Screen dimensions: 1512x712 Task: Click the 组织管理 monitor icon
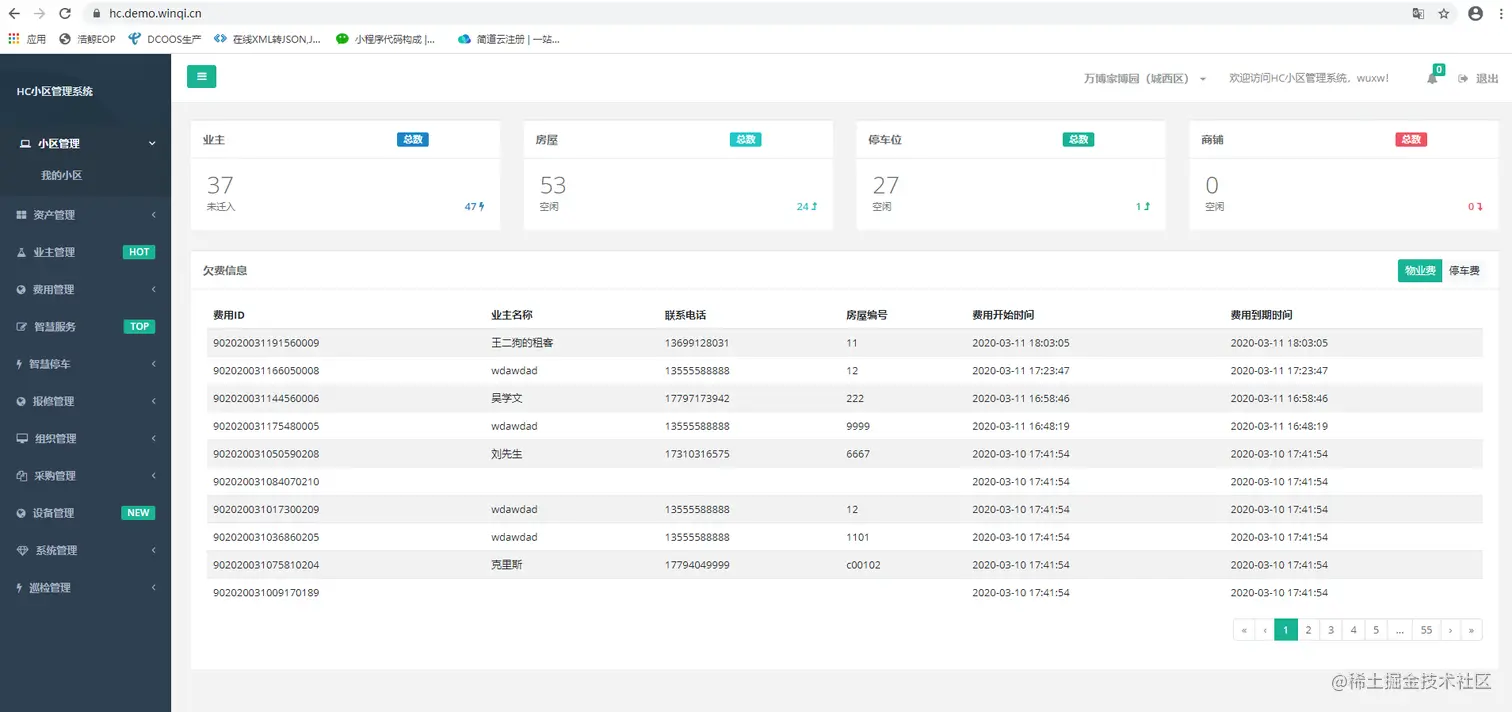tap(23, 438)
